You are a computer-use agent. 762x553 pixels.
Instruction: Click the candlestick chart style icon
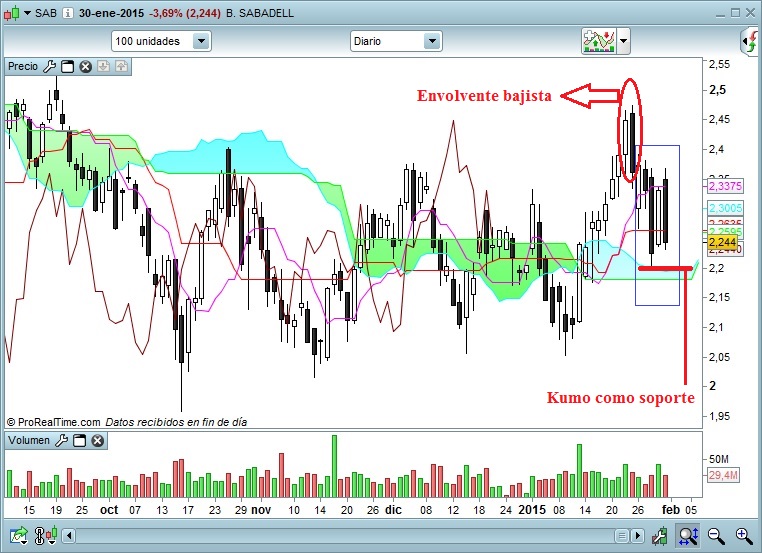(x=12, y=13)
